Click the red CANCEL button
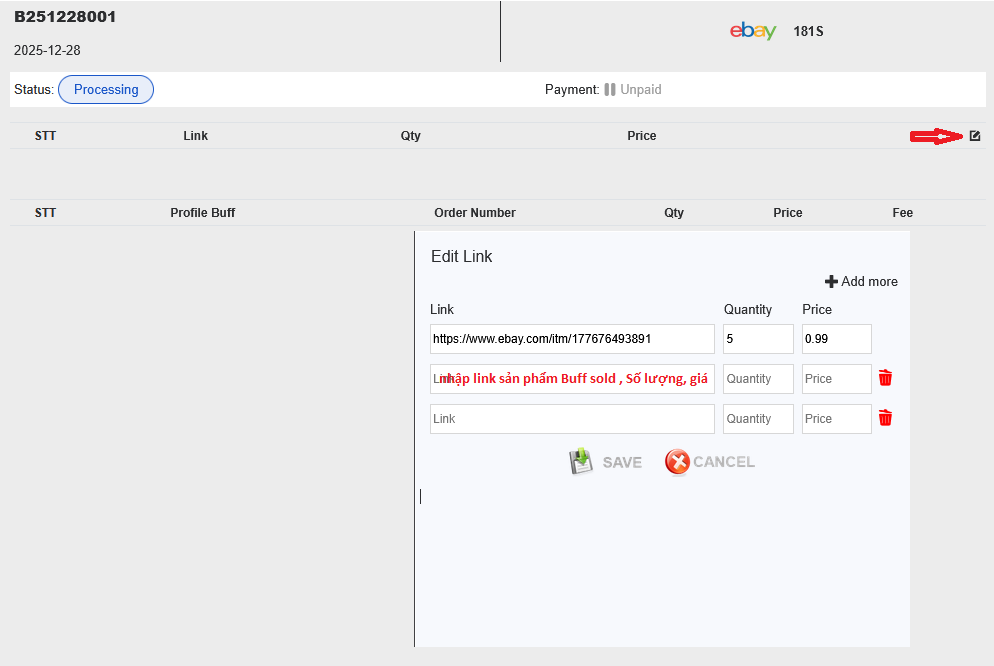The height and width of the screenshot is (666, 994). 710,462
